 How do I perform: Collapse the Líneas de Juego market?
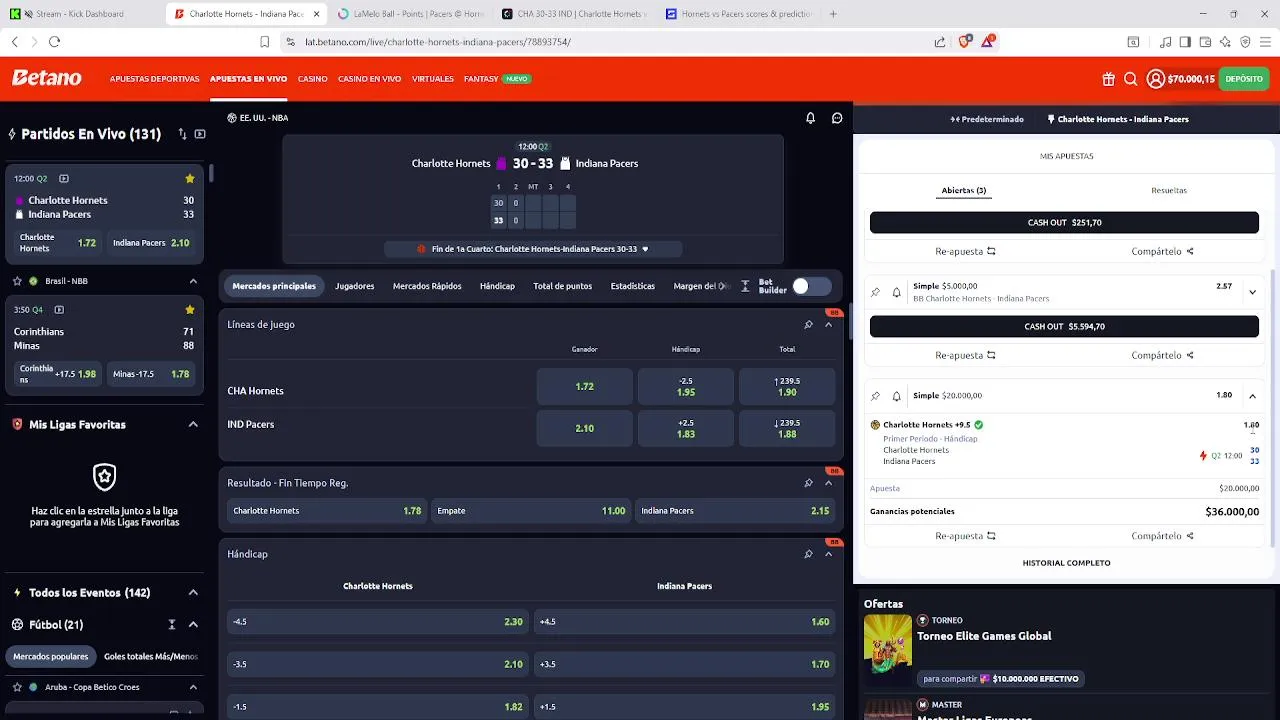pyautogui.click(x=828, y=325)
